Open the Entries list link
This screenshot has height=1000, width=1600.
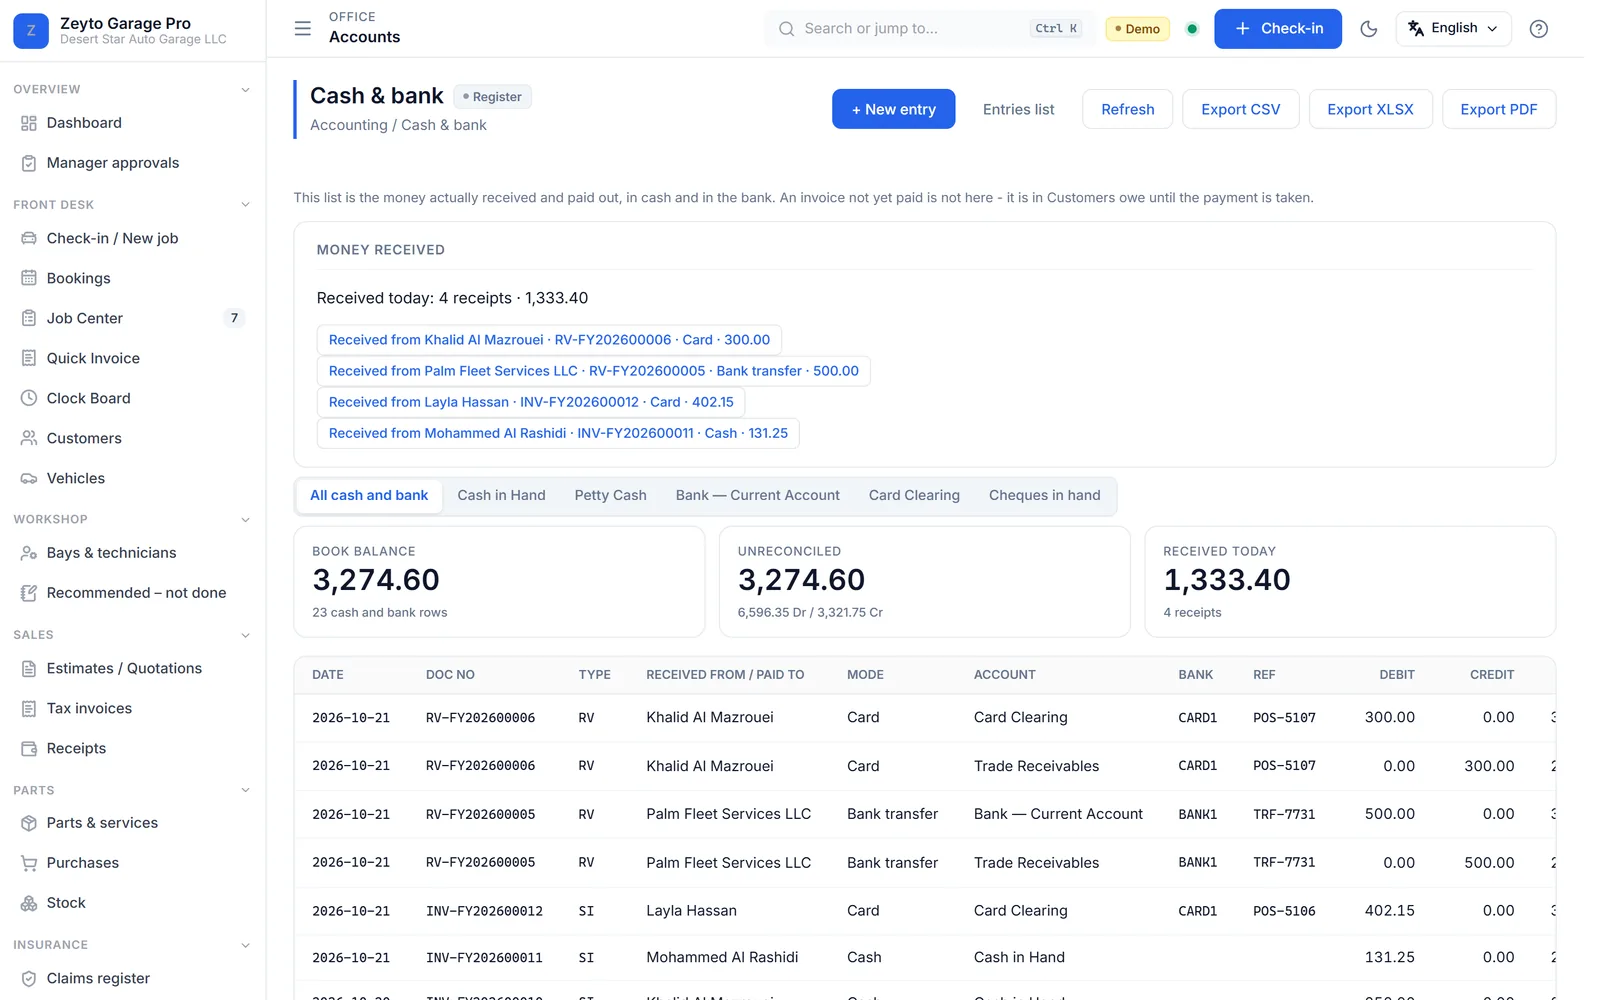[x=1018, y=109]
